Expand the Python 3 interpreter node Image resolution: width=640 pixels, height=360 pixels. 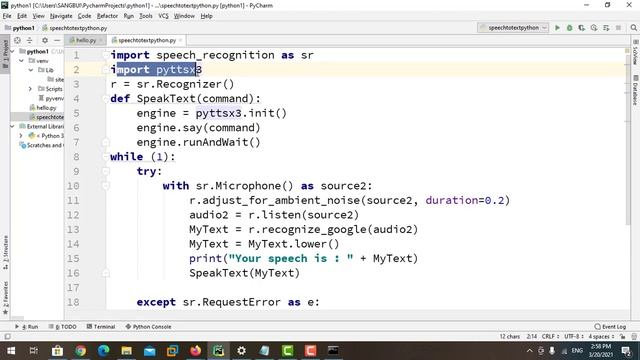(21, 136)
